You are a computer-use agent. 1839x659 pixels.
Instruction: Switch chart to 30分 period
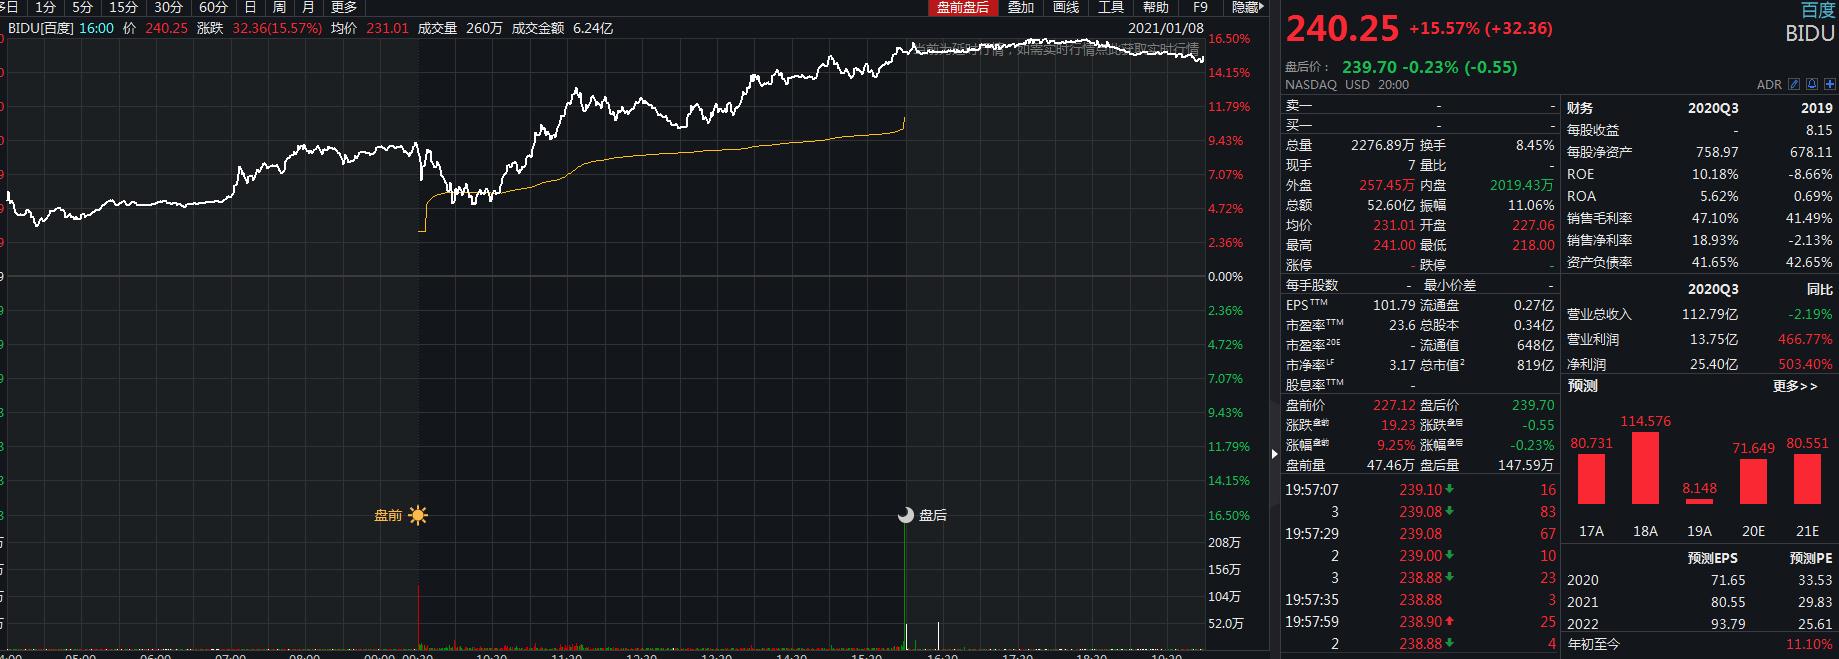click(x=168, y=7)
